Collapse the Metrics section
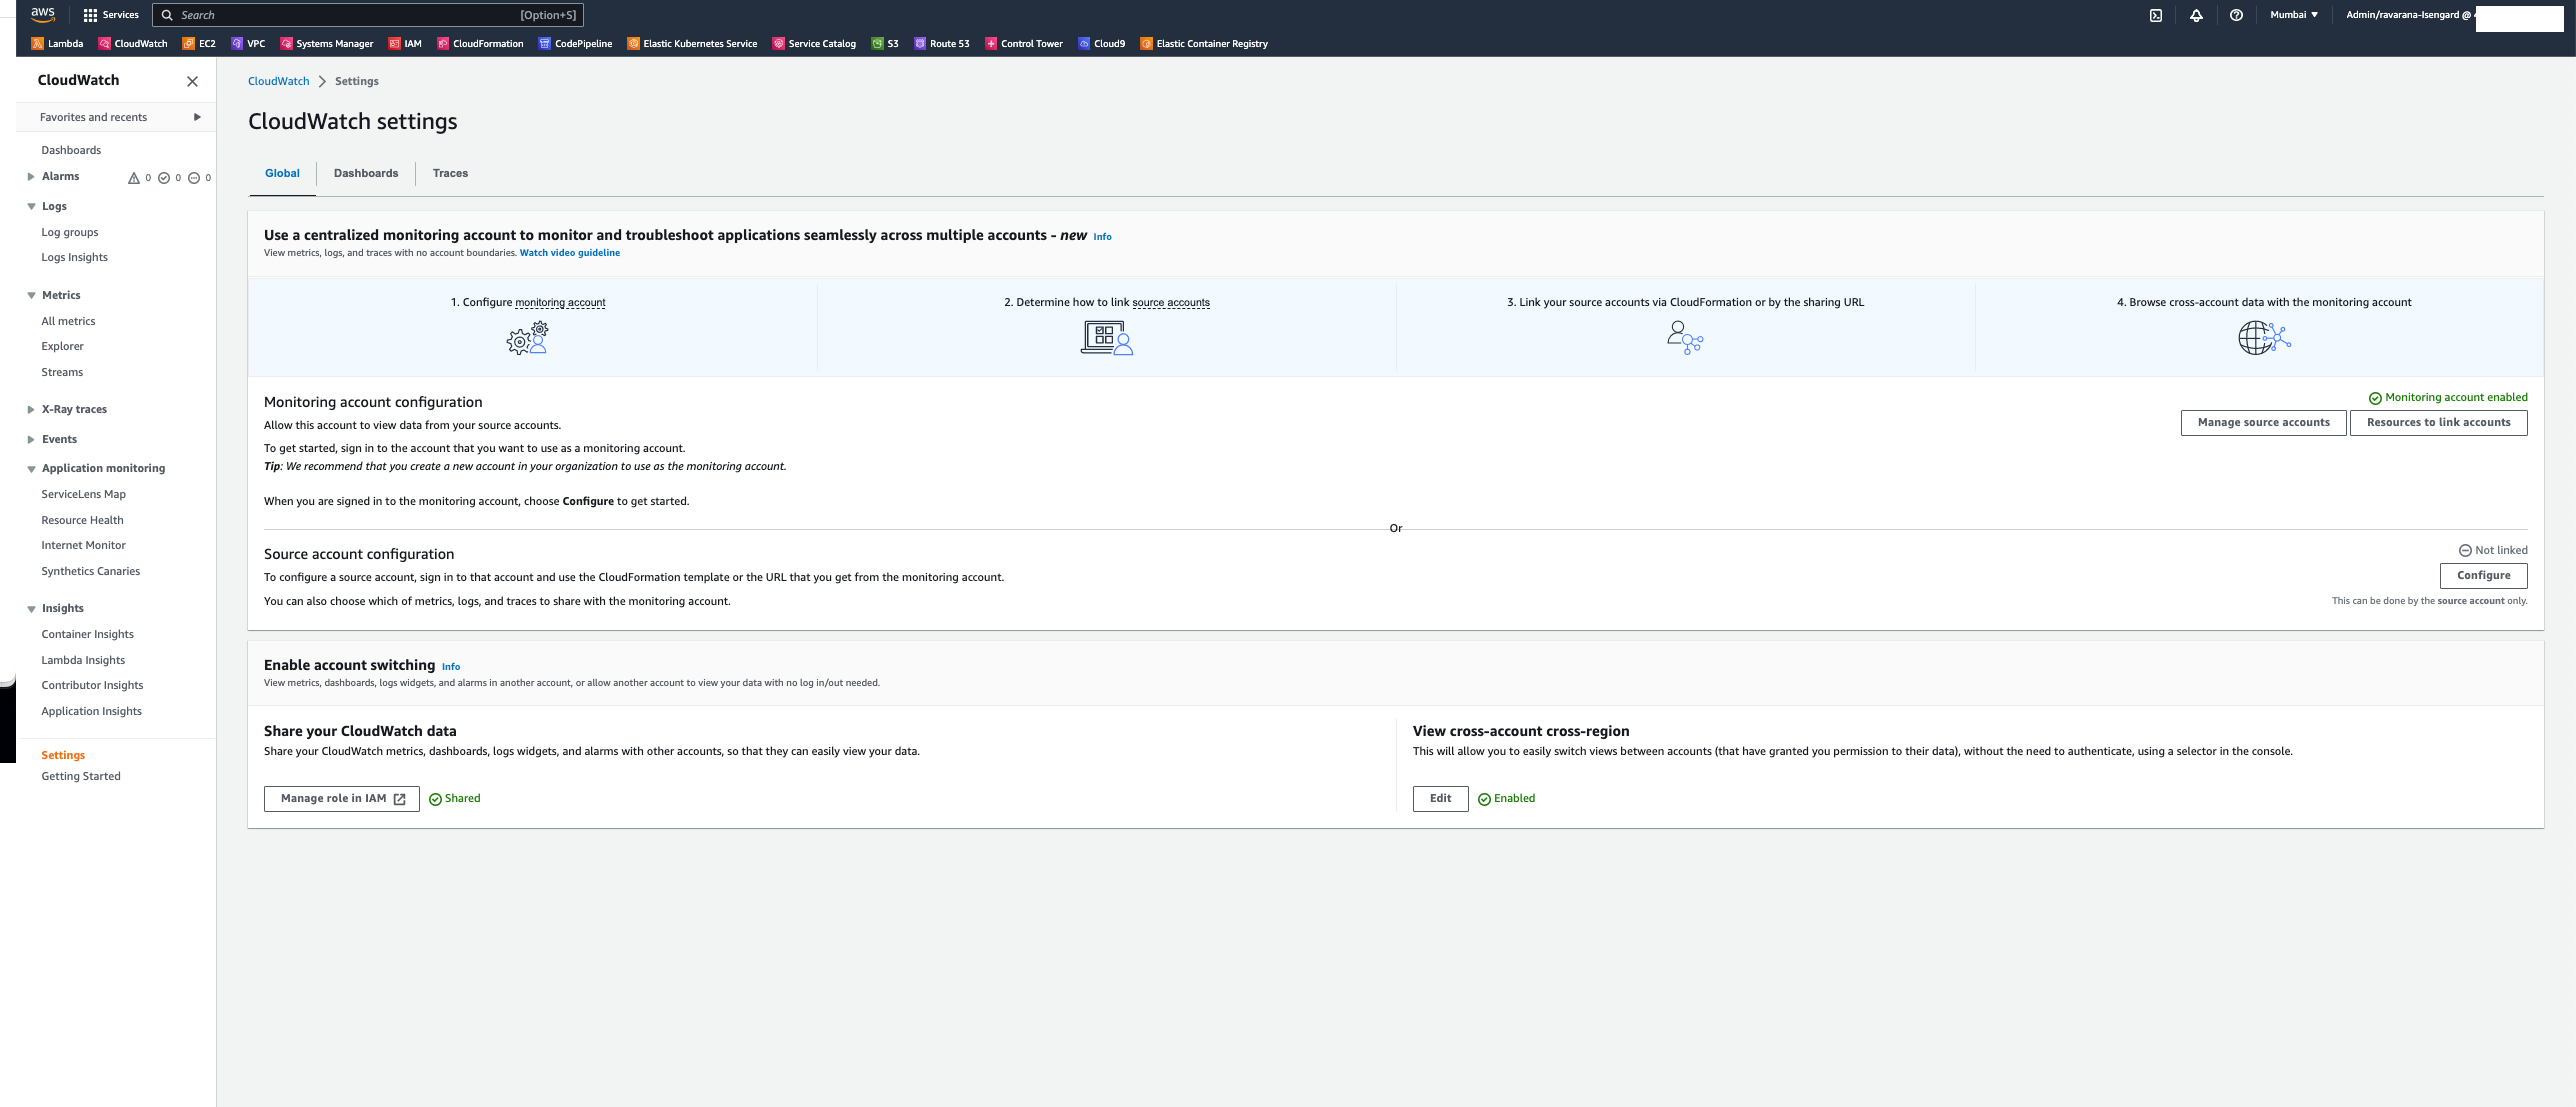This screenshot has height=1107, width=2576. point(31,295)
